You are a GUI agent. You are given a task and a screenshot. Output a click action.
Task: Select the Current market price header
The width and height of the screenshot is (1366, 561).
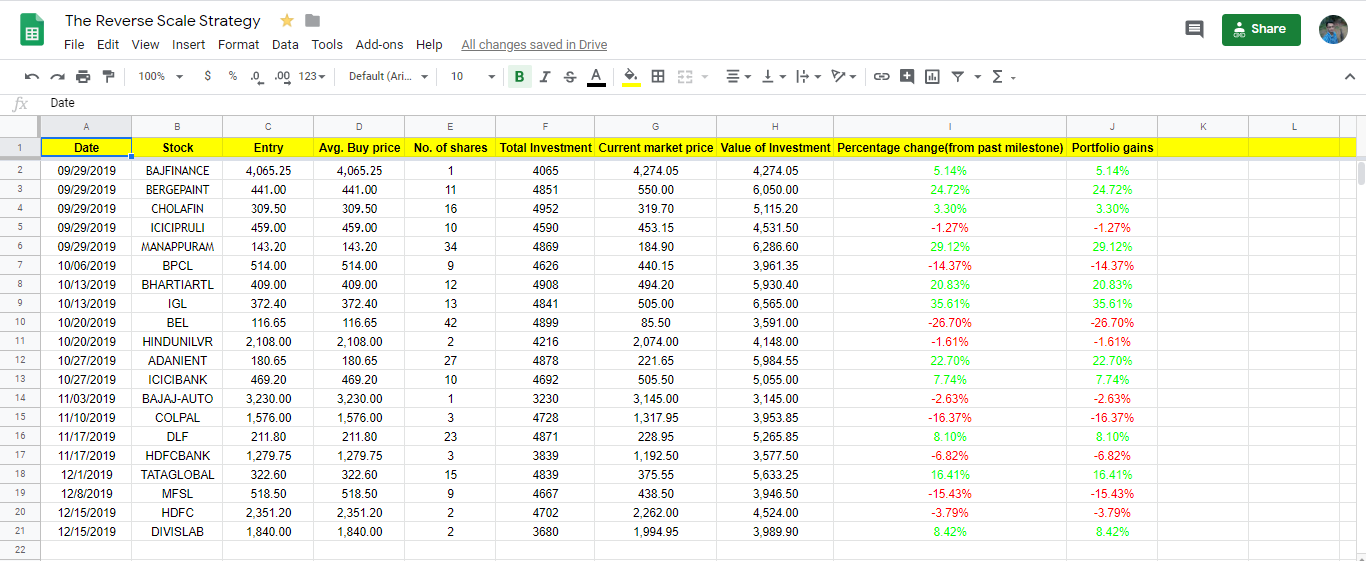(656, 148)
